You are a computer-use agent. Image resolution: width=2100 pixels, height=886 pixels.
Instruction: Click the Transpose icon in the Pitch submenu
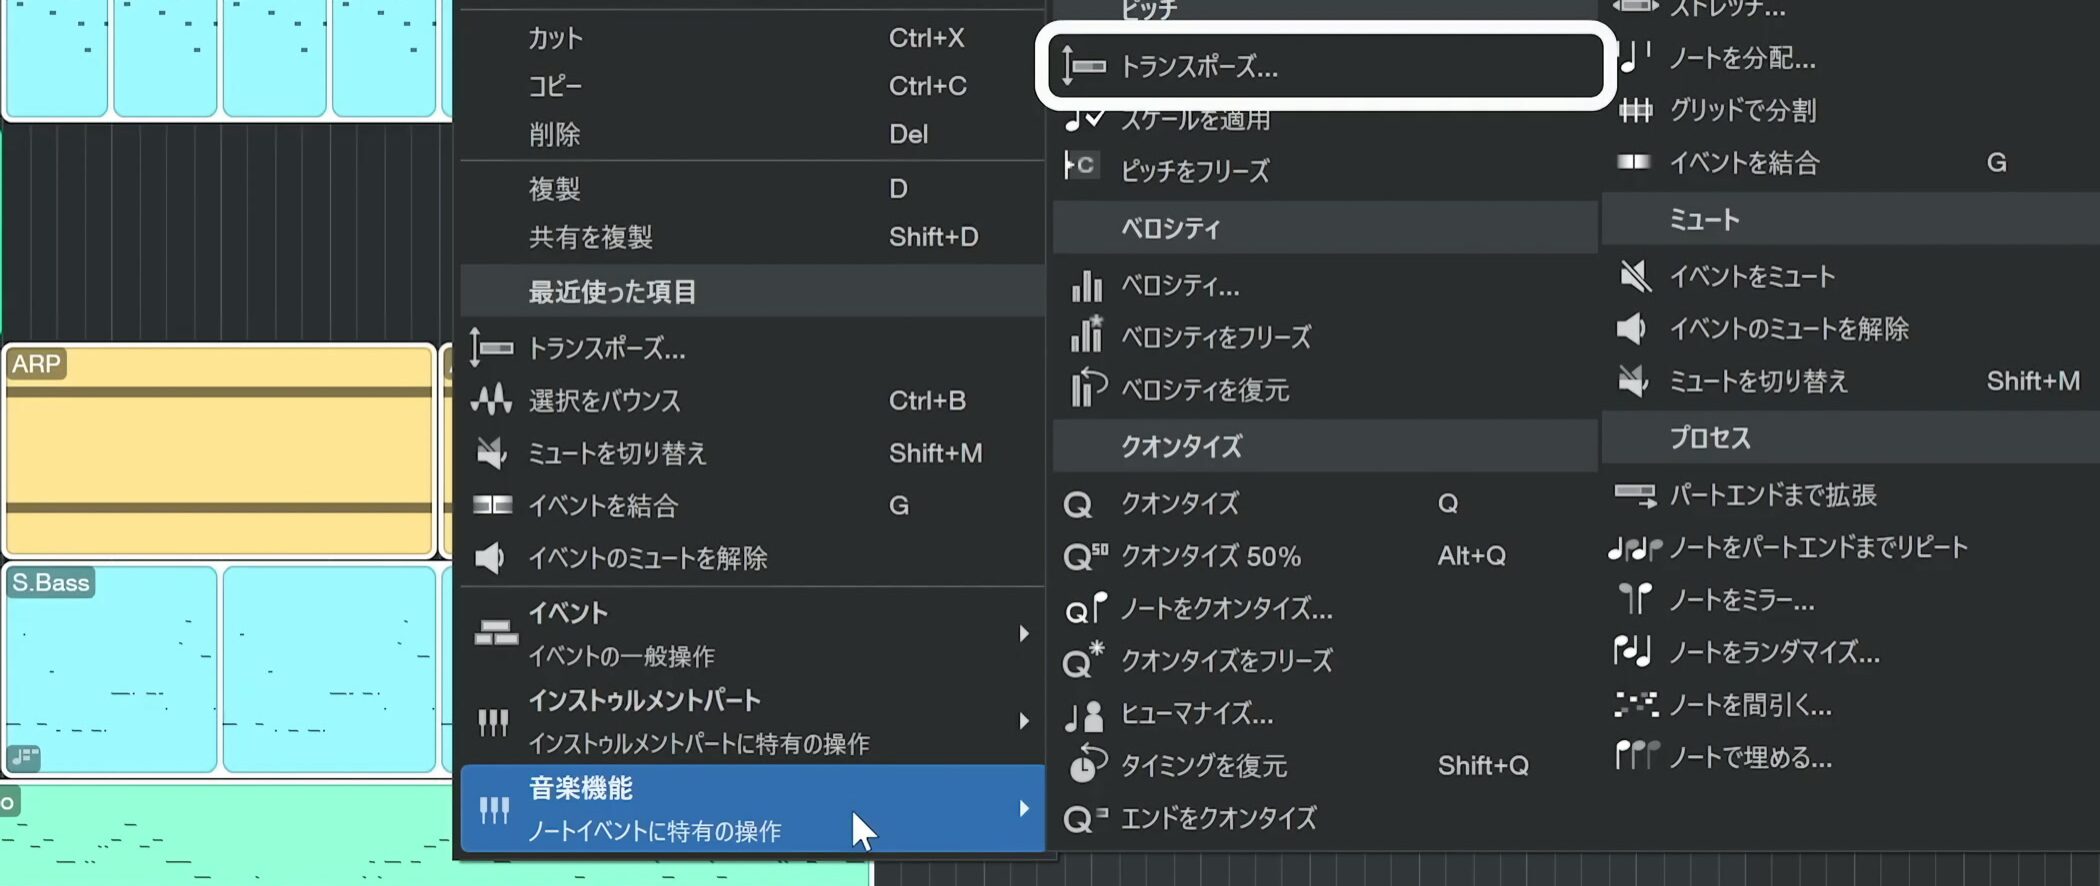coord(1083,66)
